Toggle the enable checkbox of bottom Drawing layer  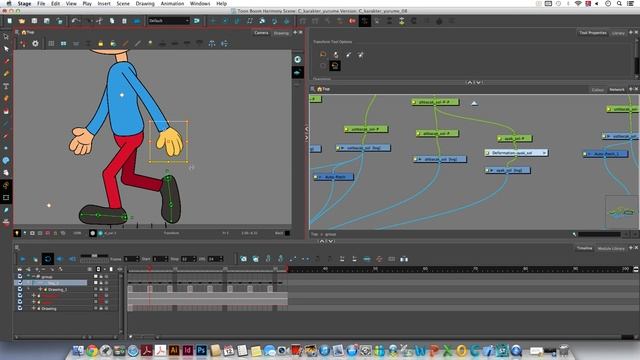[20, 308]
